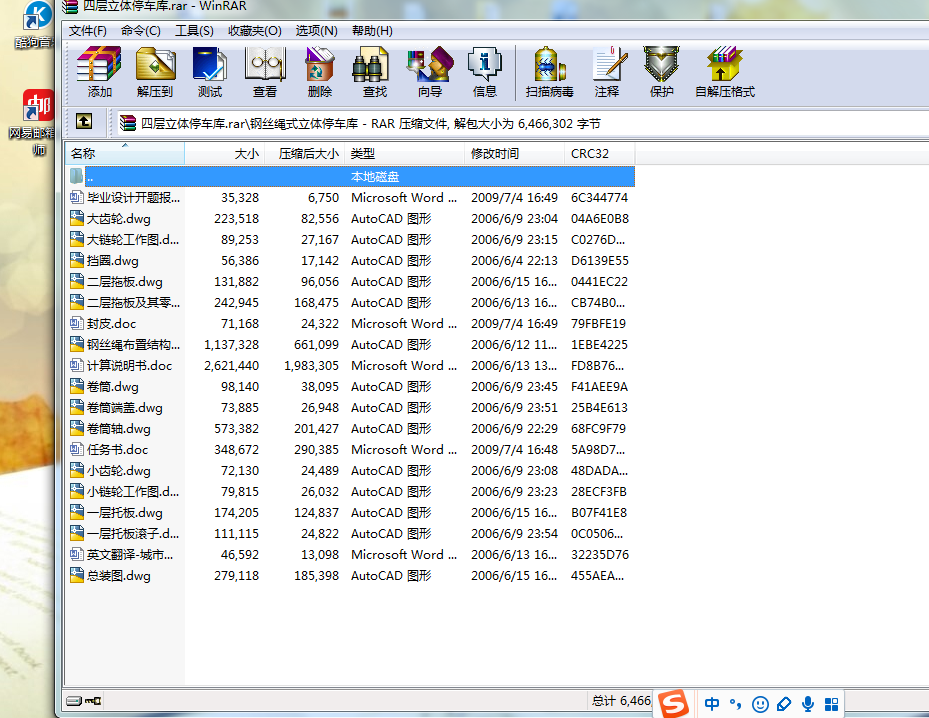
Task: Open the 文件(F) menu
Action: 88,31
